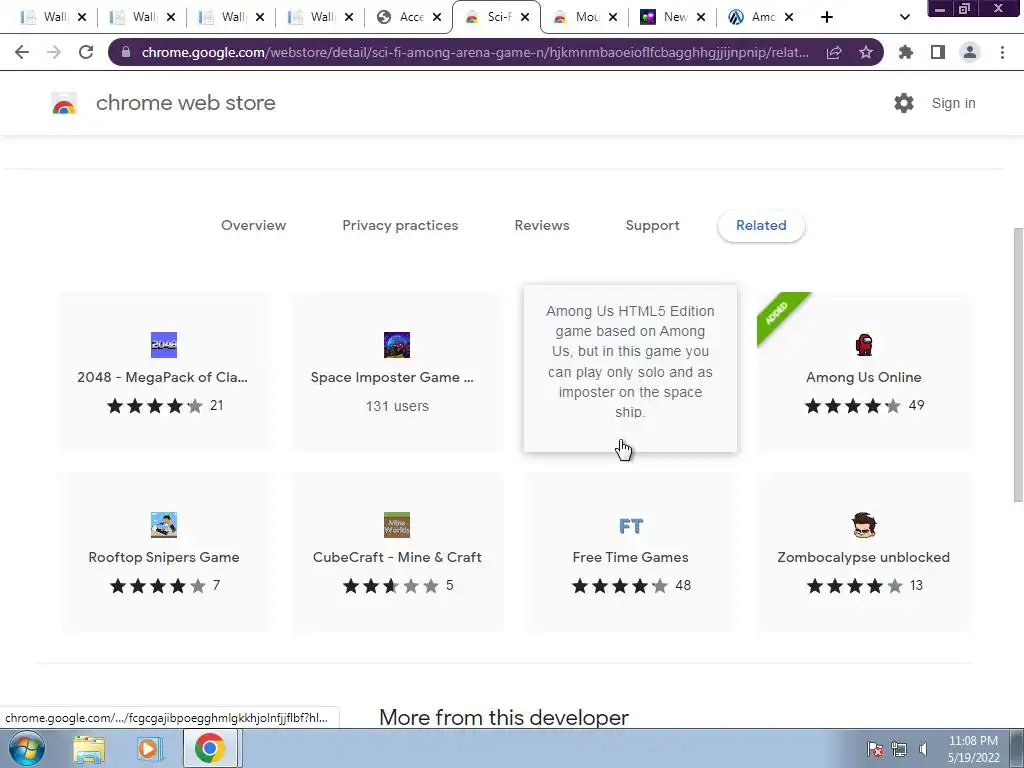Click the browser forward arrow
The height and width of the screenshot is (768, 1024).
click(x=54, y=52)
